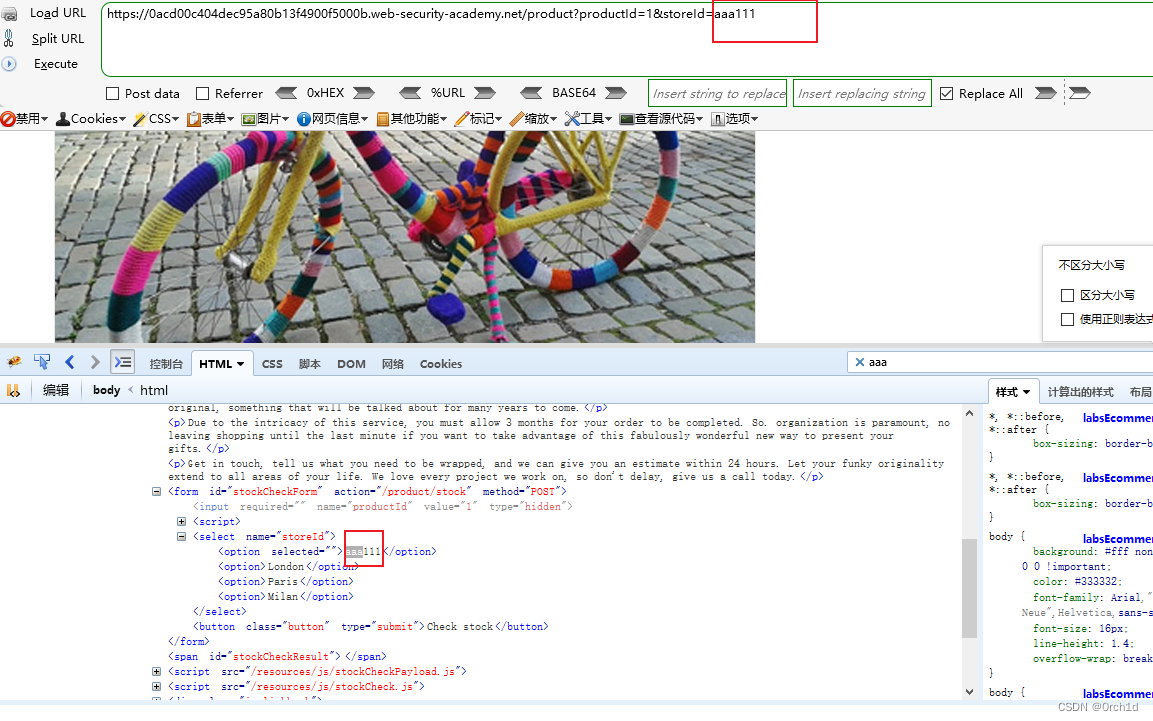Click the break on mutate icon
This screenshot has width=1153, height=721.
click(13, 390)
